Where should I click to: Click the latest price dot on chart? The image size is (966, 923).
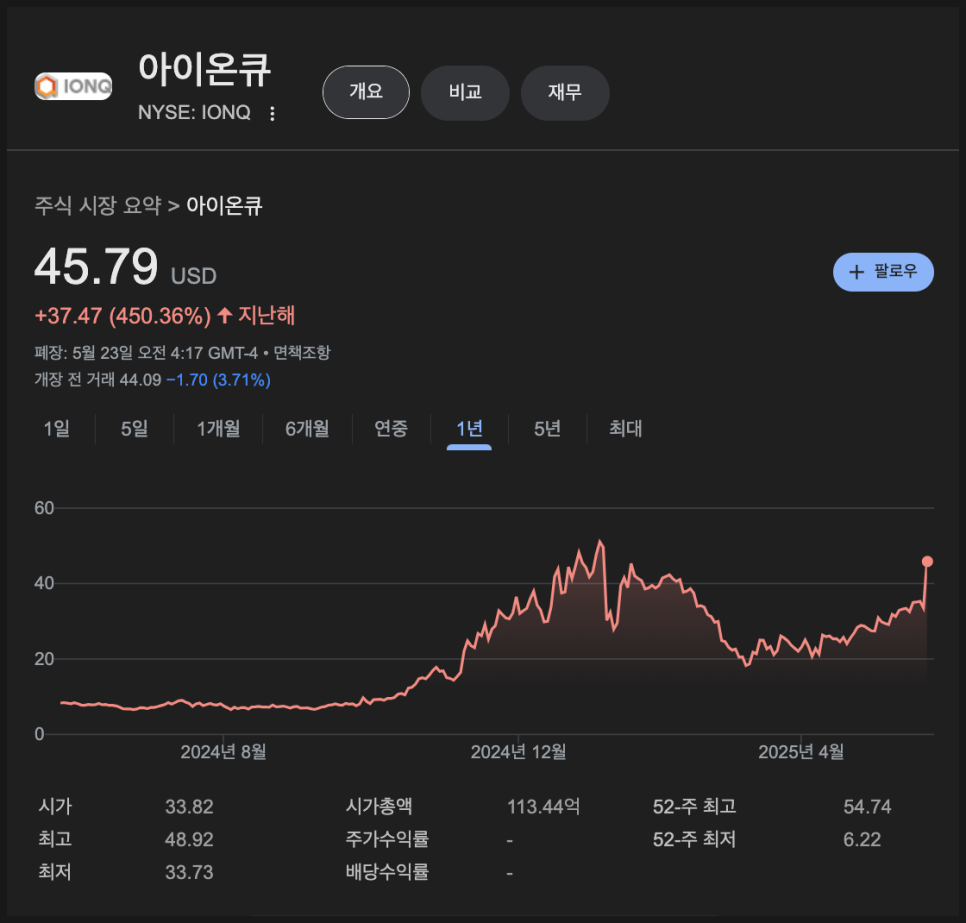point(927,561)
